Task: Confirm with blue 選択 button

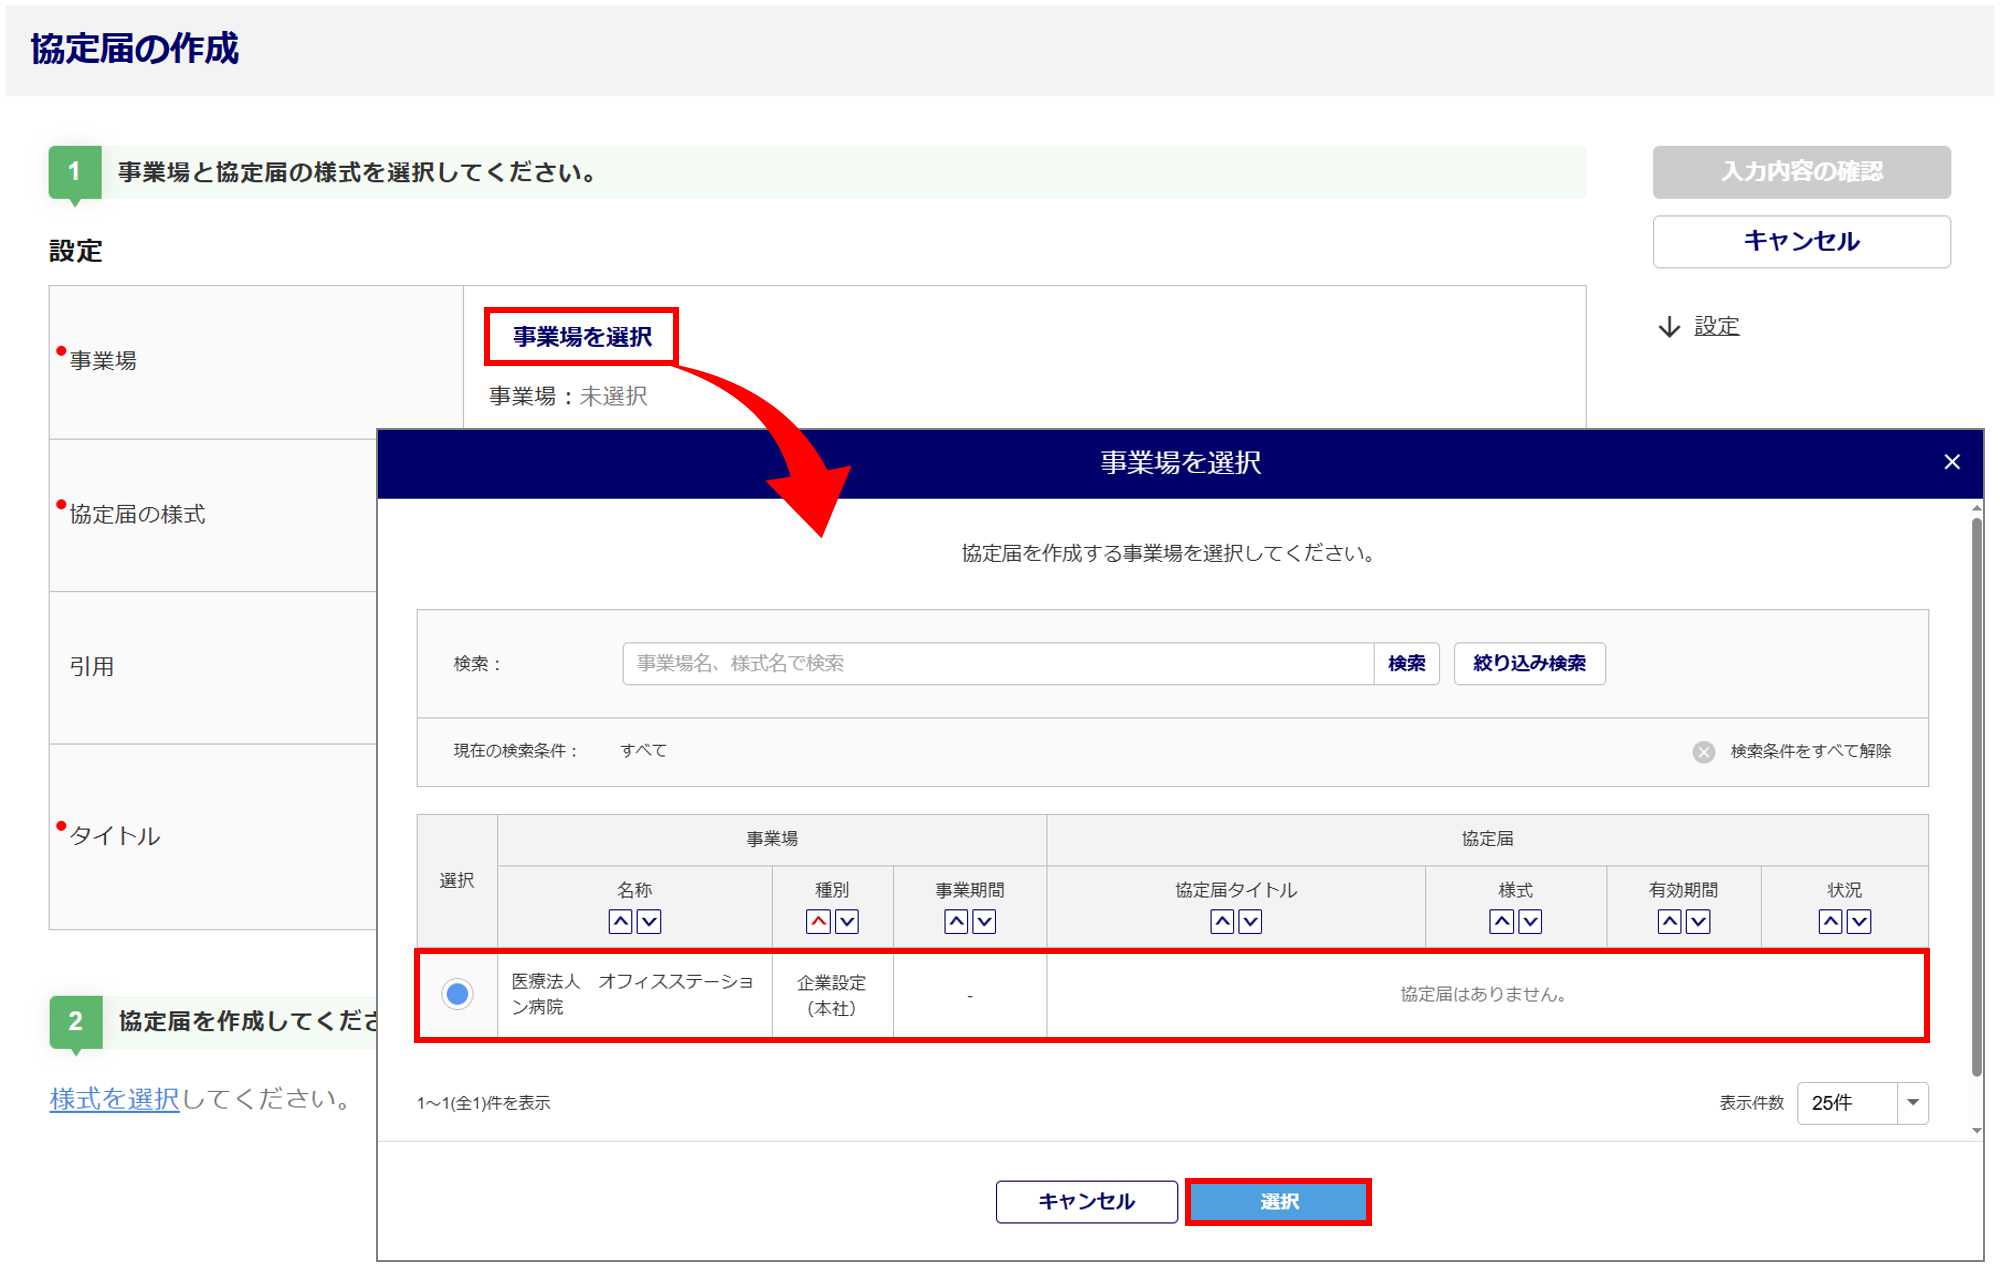Action: pos(1278,1201)
